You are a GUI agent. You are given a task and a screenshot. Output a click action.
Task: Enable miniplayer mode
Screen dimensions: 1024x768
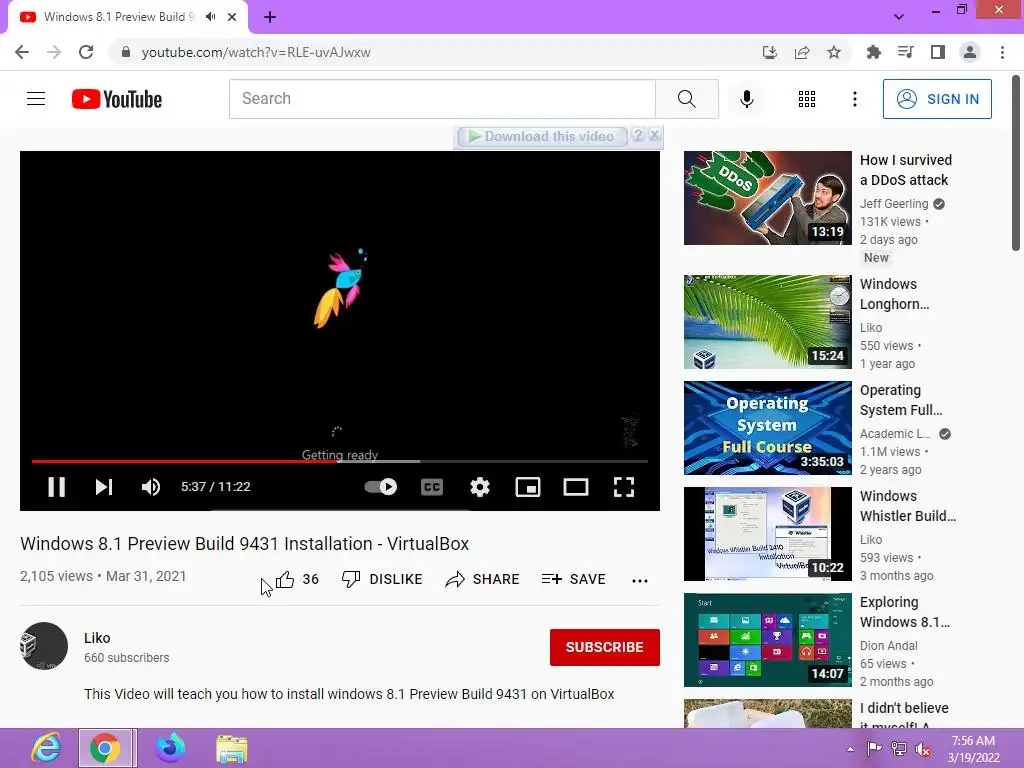tap(528, 487)
